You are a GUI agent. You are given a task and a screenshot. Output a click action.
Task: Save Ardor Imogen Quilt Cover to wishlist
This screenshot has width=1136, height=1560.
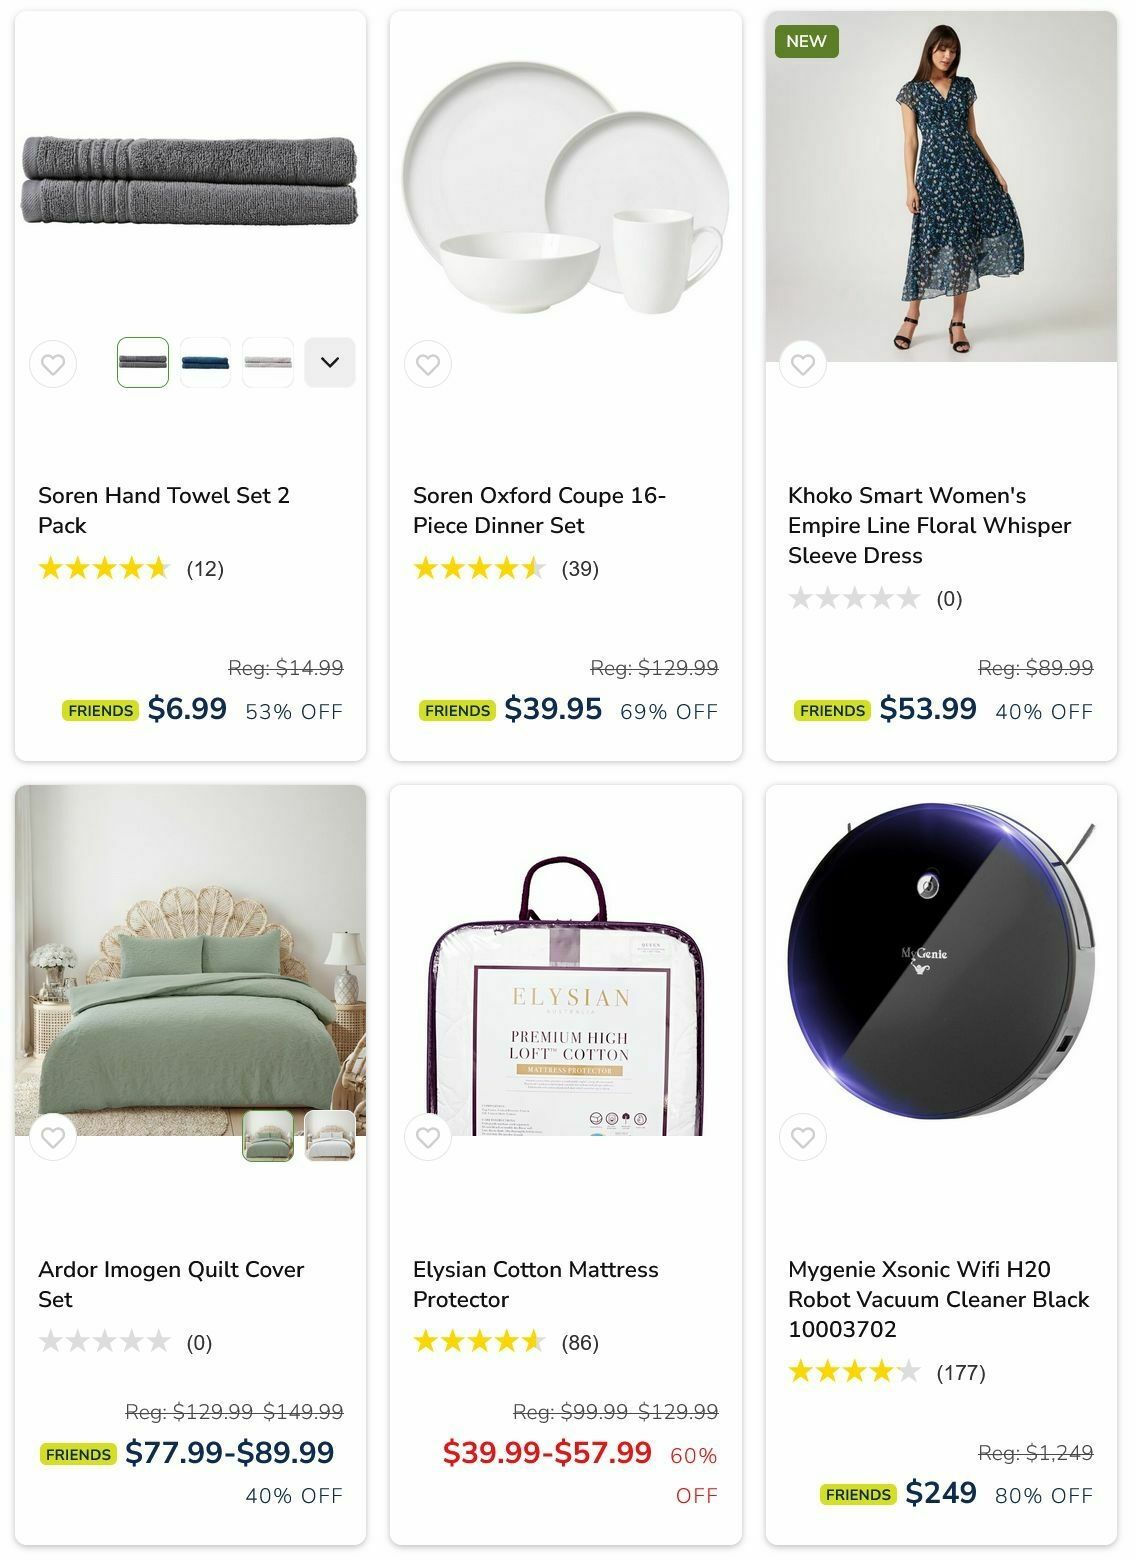pyautogui.click(x=53, y=1137)
